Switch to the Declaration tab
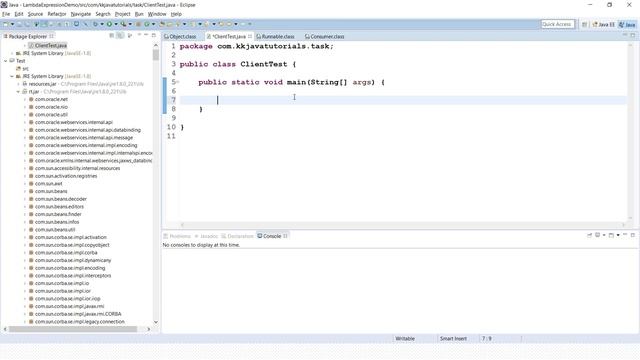Screen dimensions: 640x360 [238, 236]
